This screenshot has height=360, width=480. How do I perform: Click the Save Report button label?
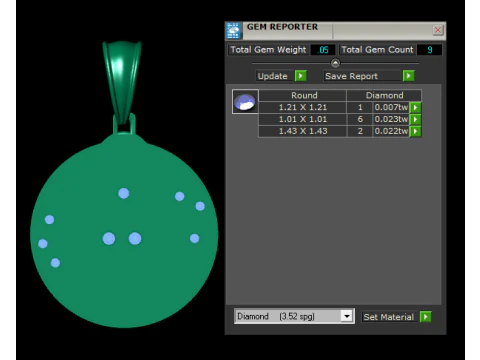coord(362,76)
